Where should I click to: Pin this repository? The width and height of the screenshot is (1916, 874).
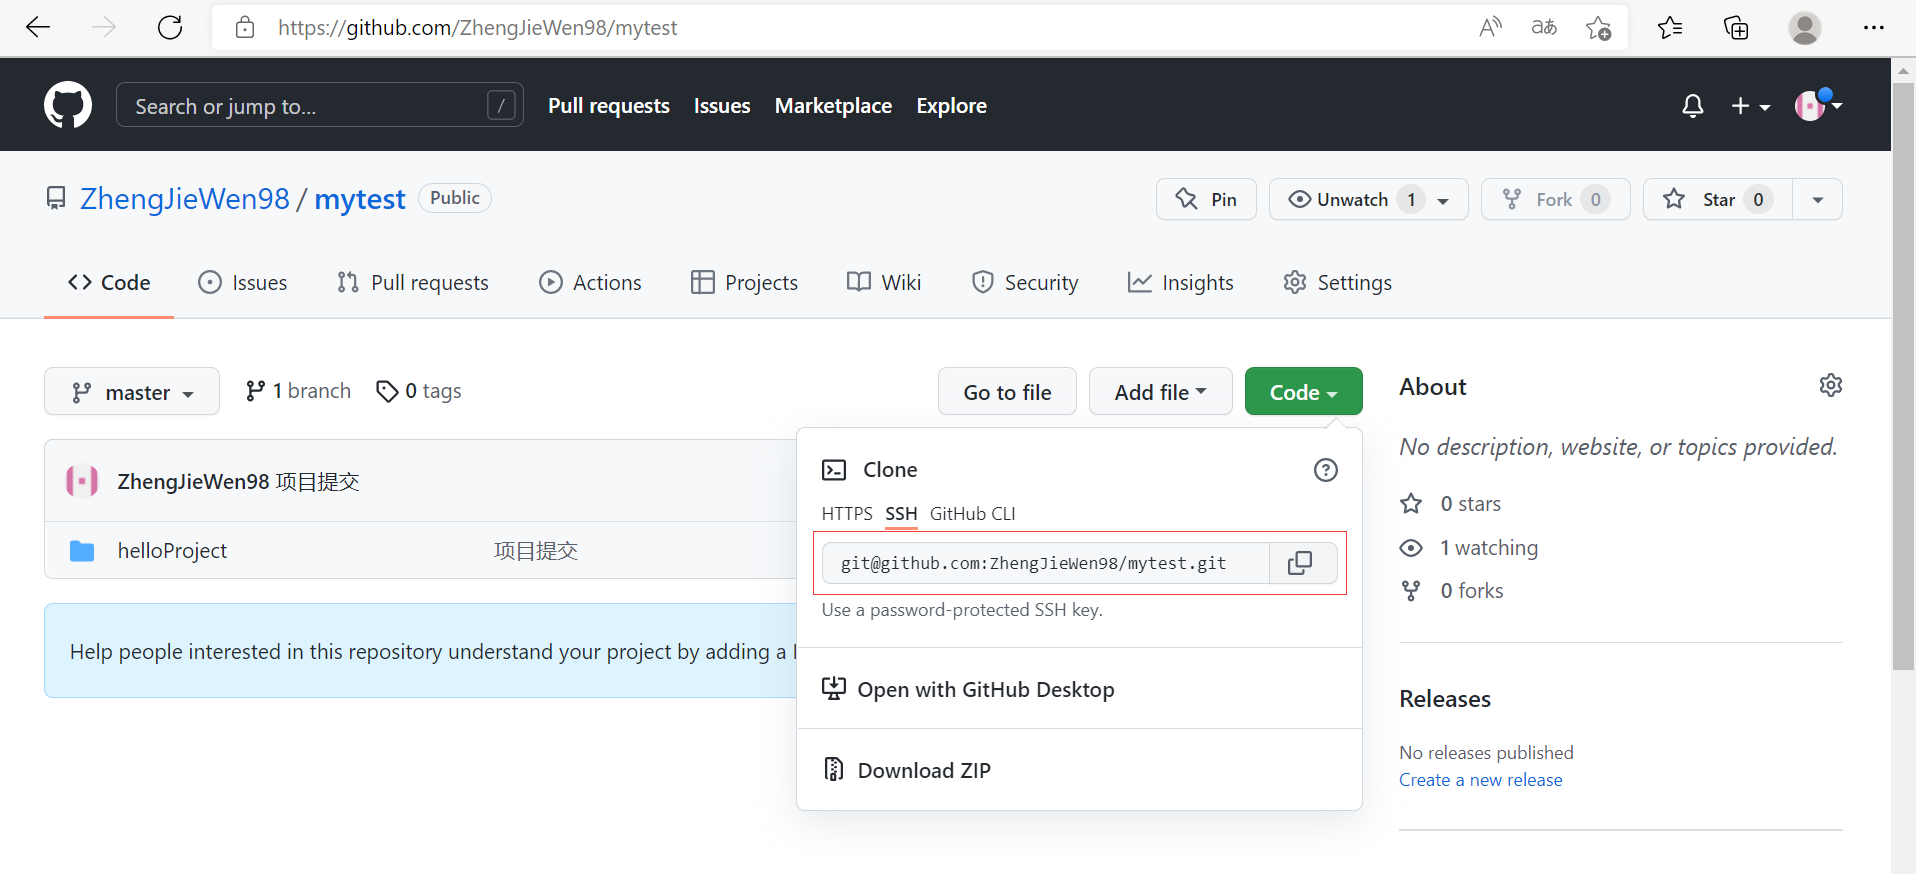(x=1206, y=199)
